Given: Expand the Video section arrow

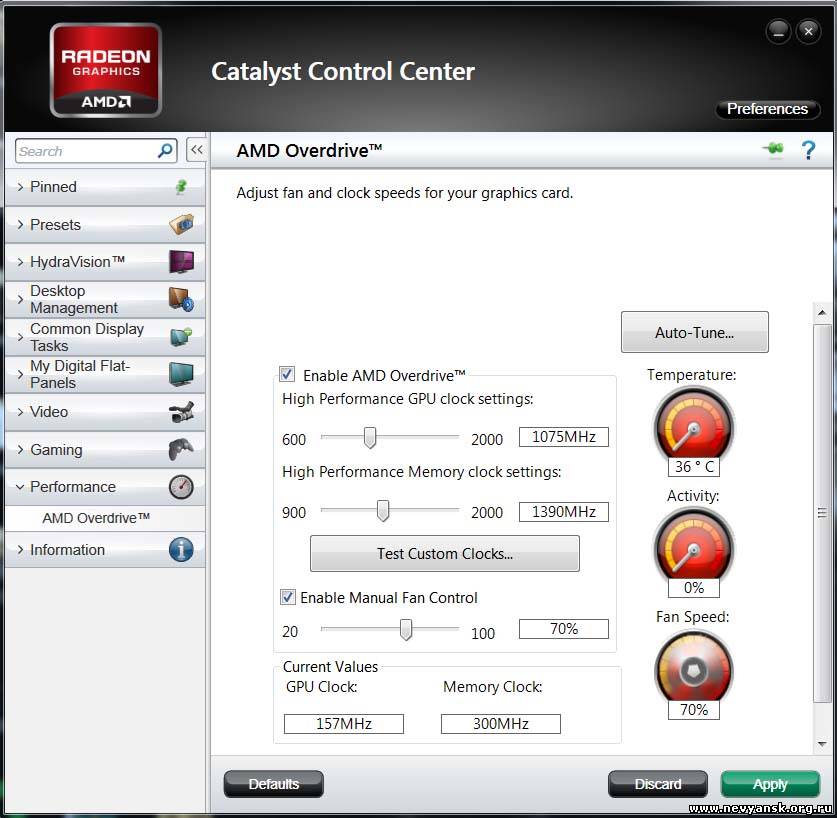Looking at the screenshot, I should 20,412.
